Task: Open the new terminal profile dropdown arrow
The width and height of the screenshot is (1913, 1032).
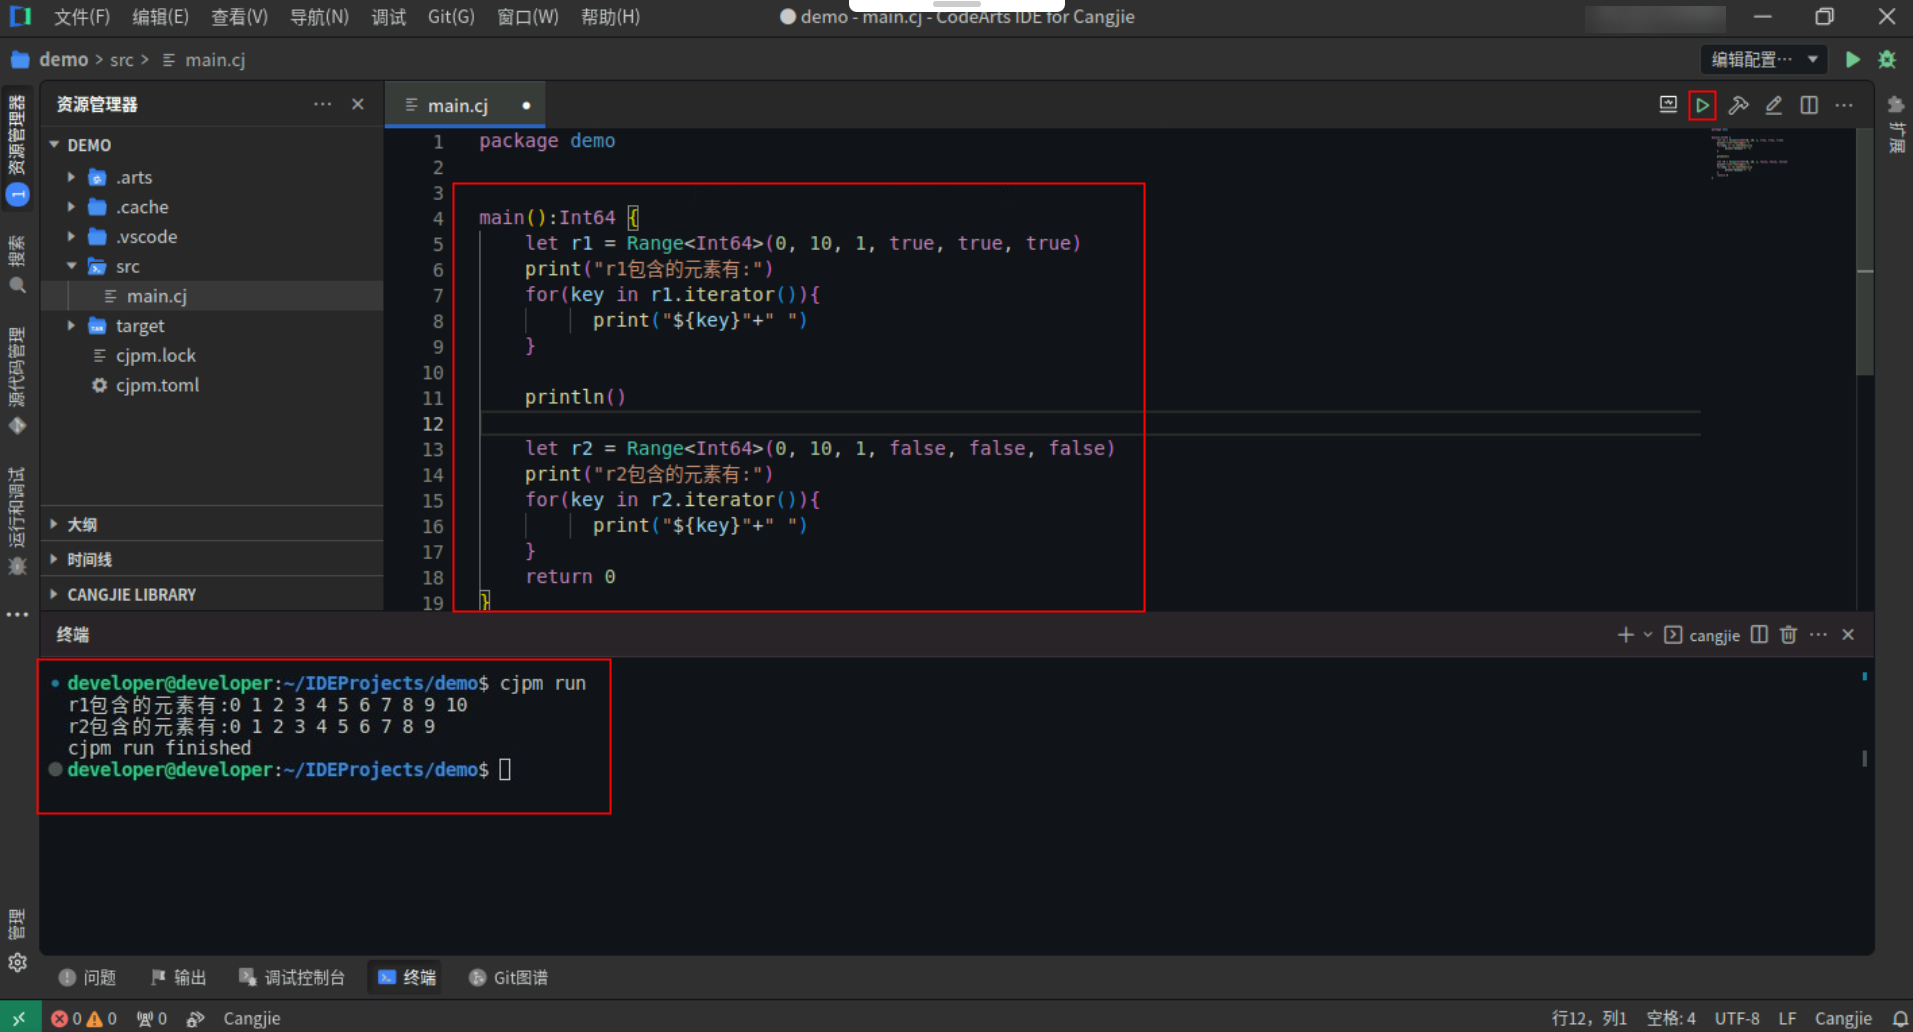Action: tap(1648, 635)
